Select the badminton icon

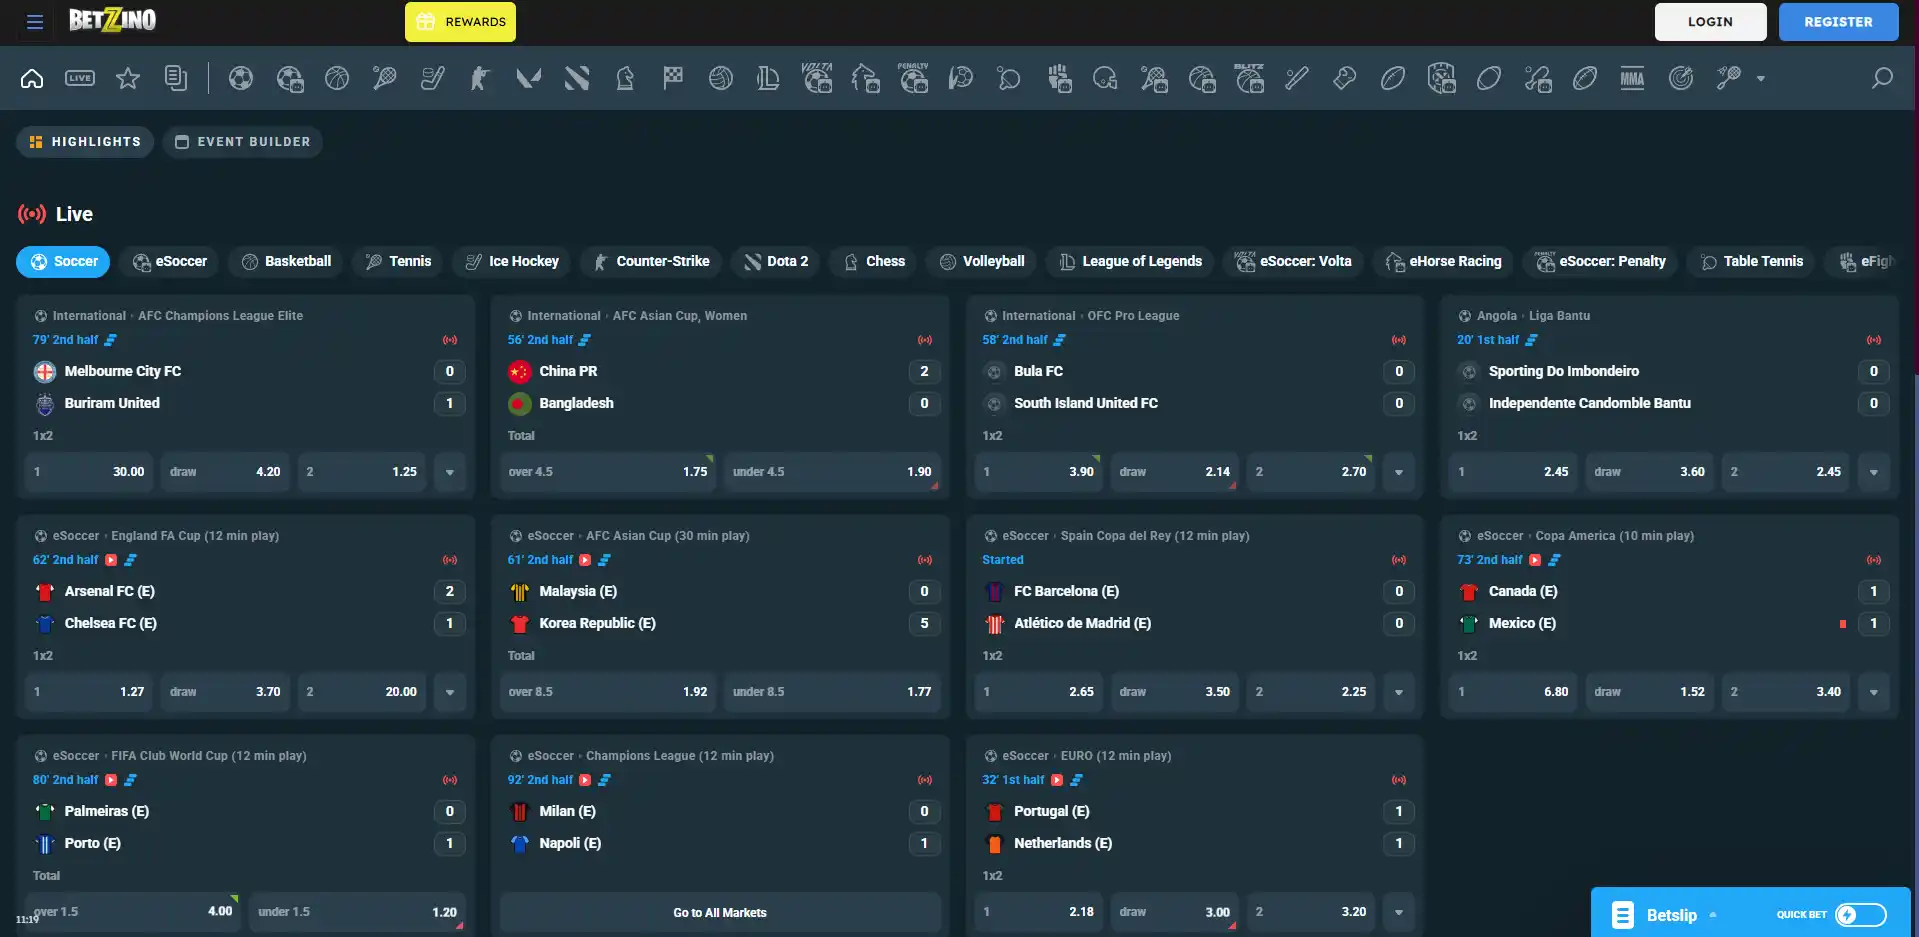point(1729,78)
